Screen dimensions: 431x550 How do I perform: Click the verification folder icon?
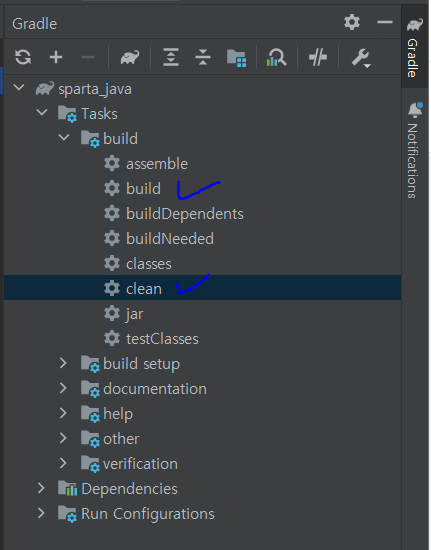tap(90, 464)
